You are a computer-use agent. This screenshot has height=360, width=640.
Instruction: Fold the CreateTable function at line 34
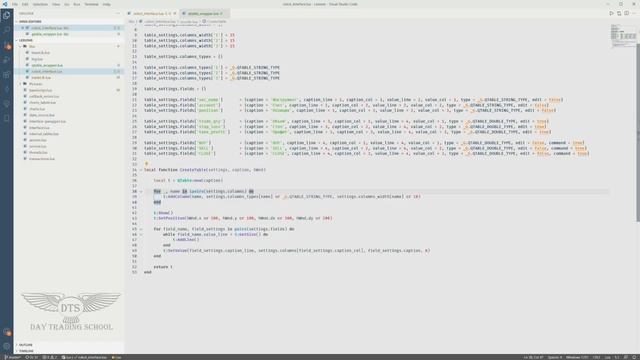pyautogui.click(x=141, y=170)
